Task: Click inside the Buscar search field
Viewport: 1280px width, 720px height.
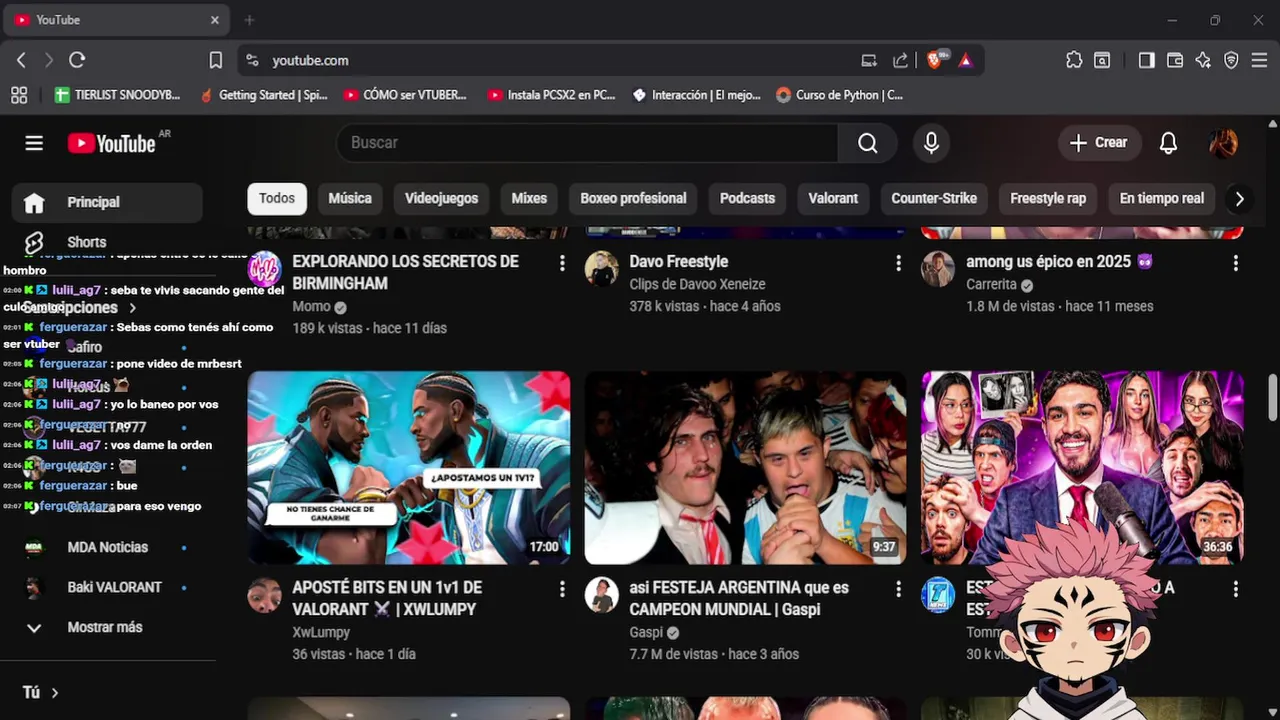Action: point(587,143)
